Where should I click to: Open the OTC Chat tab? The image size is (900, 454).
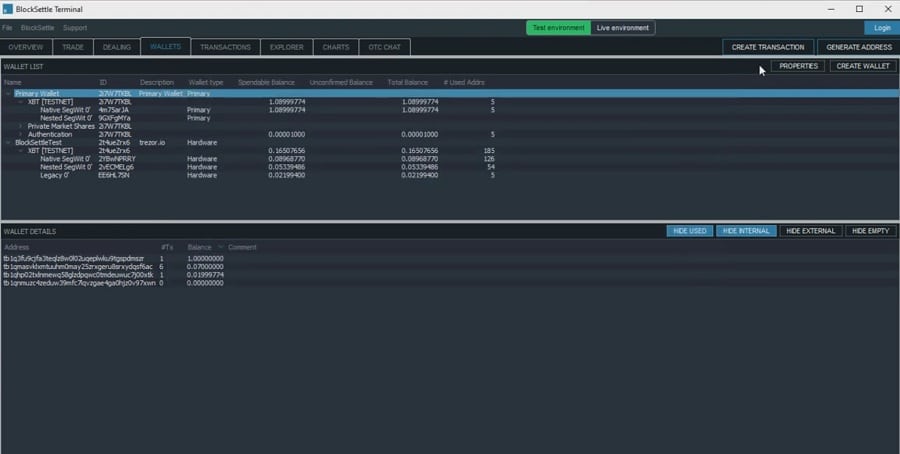coord(384,47)
